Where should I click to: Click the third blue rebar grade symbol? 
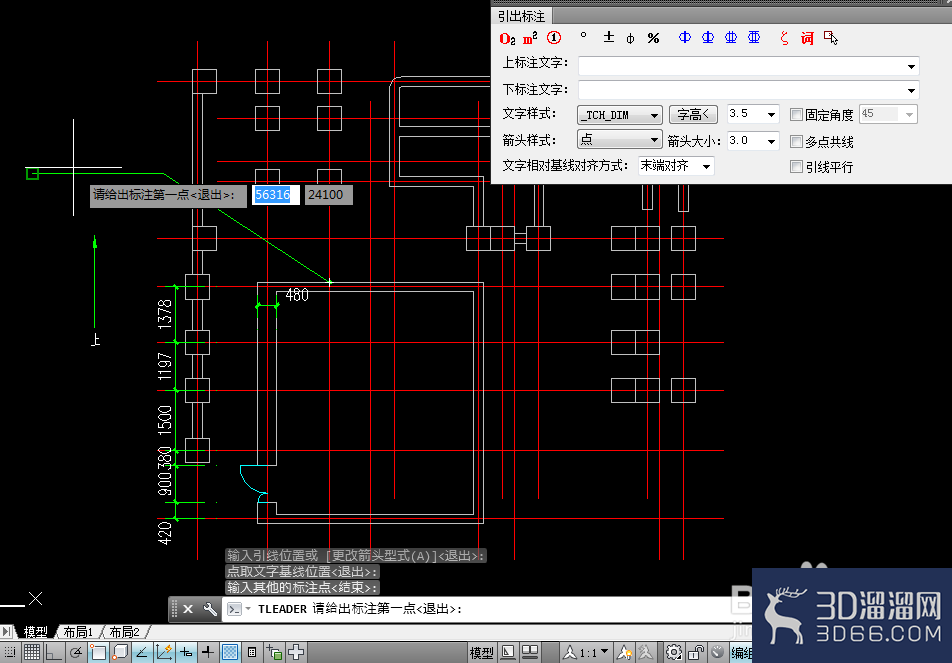pos(731,37)
